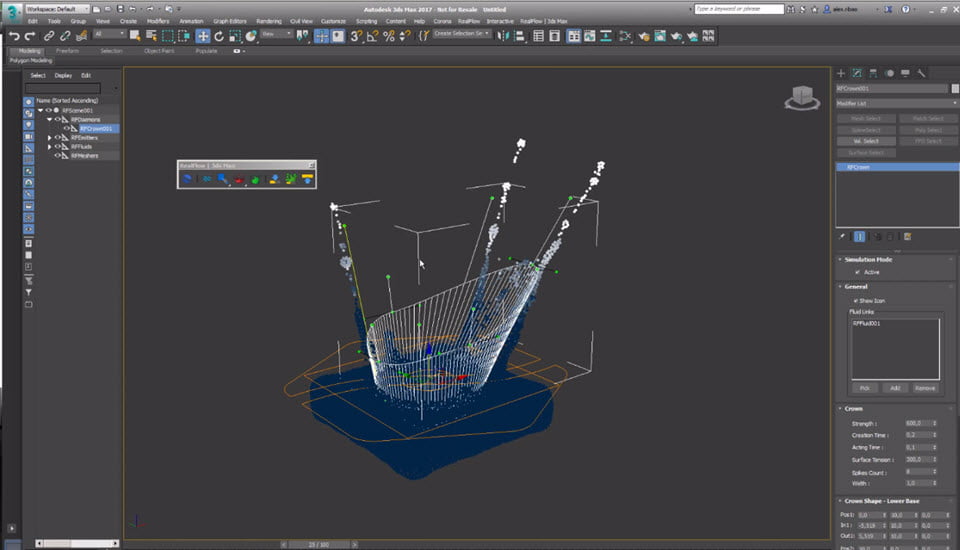The width and height of the screenshot is (960, 550).
Task: Toggle visibility eye of RFFluids
Action: pyautogui.click(x=58, y=147)
